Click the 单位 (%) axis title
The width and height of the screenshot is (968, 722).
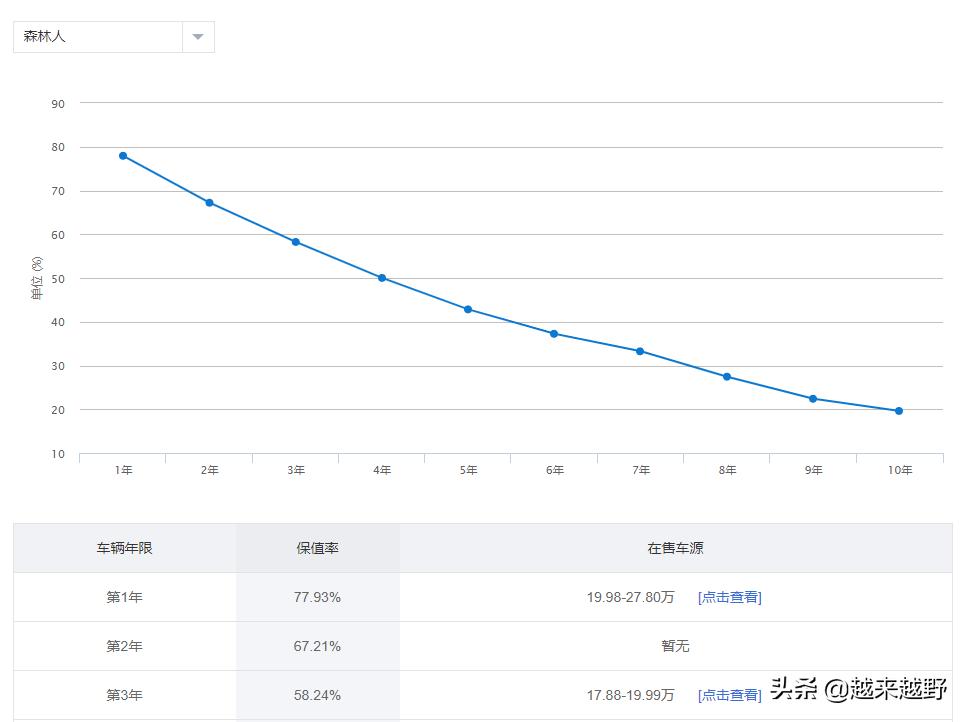pyautogui.click(x=37, y=278)
